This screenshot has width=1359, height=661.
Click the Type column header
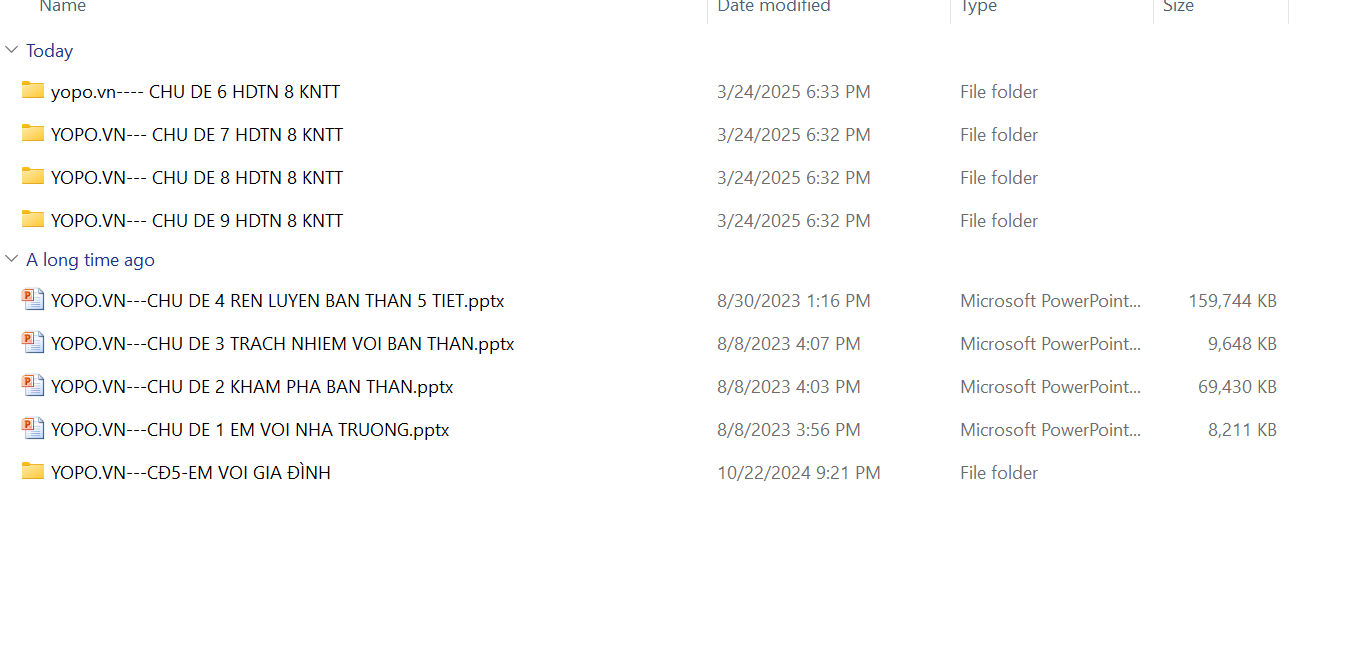pos(978,7)
